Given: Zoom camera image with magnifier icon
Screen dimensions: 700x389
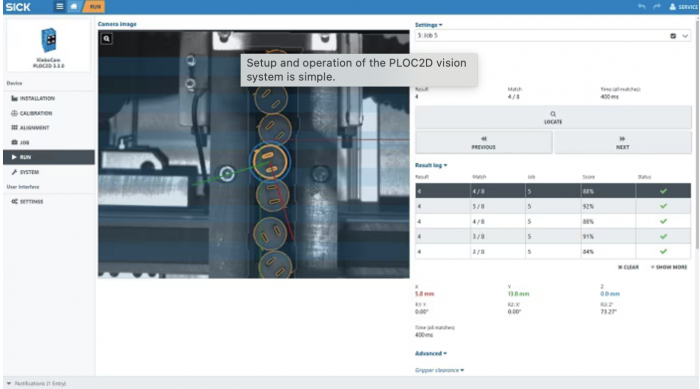Looking at the screenshot, I should [106, 39].
